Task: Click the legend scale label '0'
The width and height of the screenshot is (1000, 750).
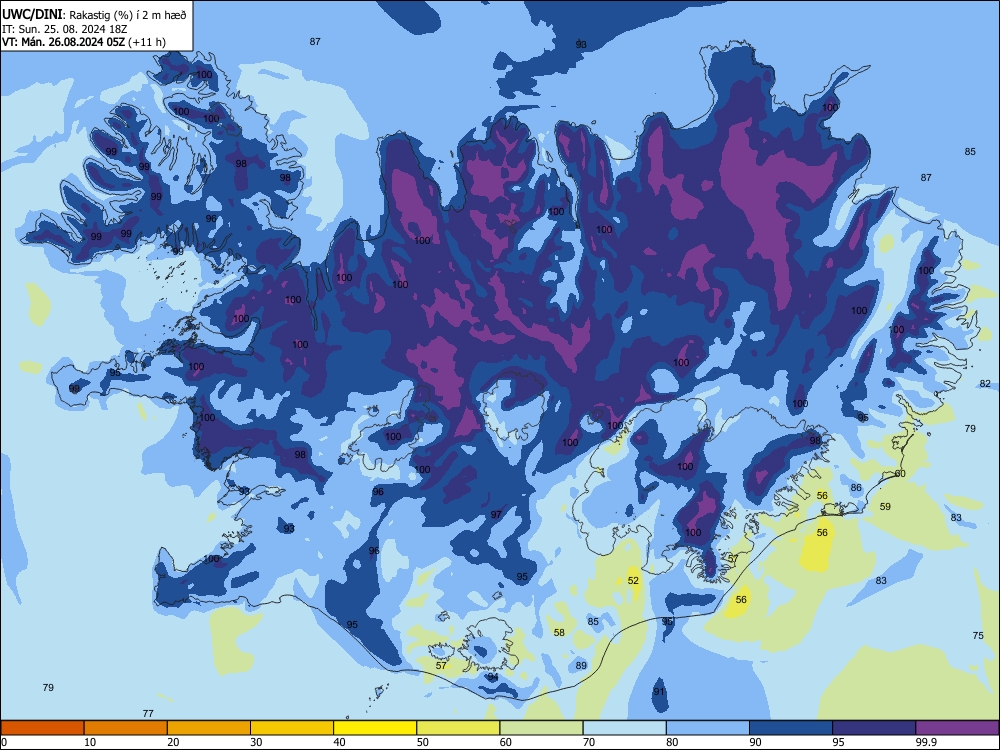Action: pos(4,742)
